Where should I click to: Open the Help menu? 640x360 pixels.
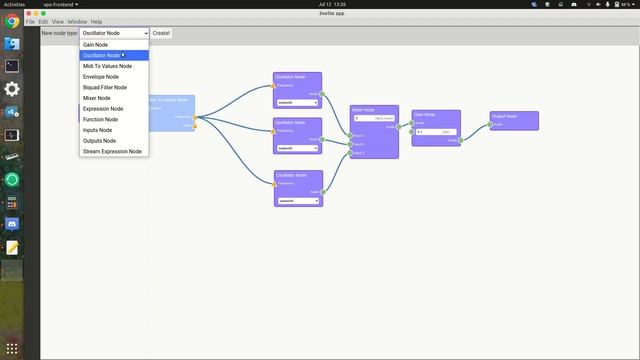click(96, 22)
